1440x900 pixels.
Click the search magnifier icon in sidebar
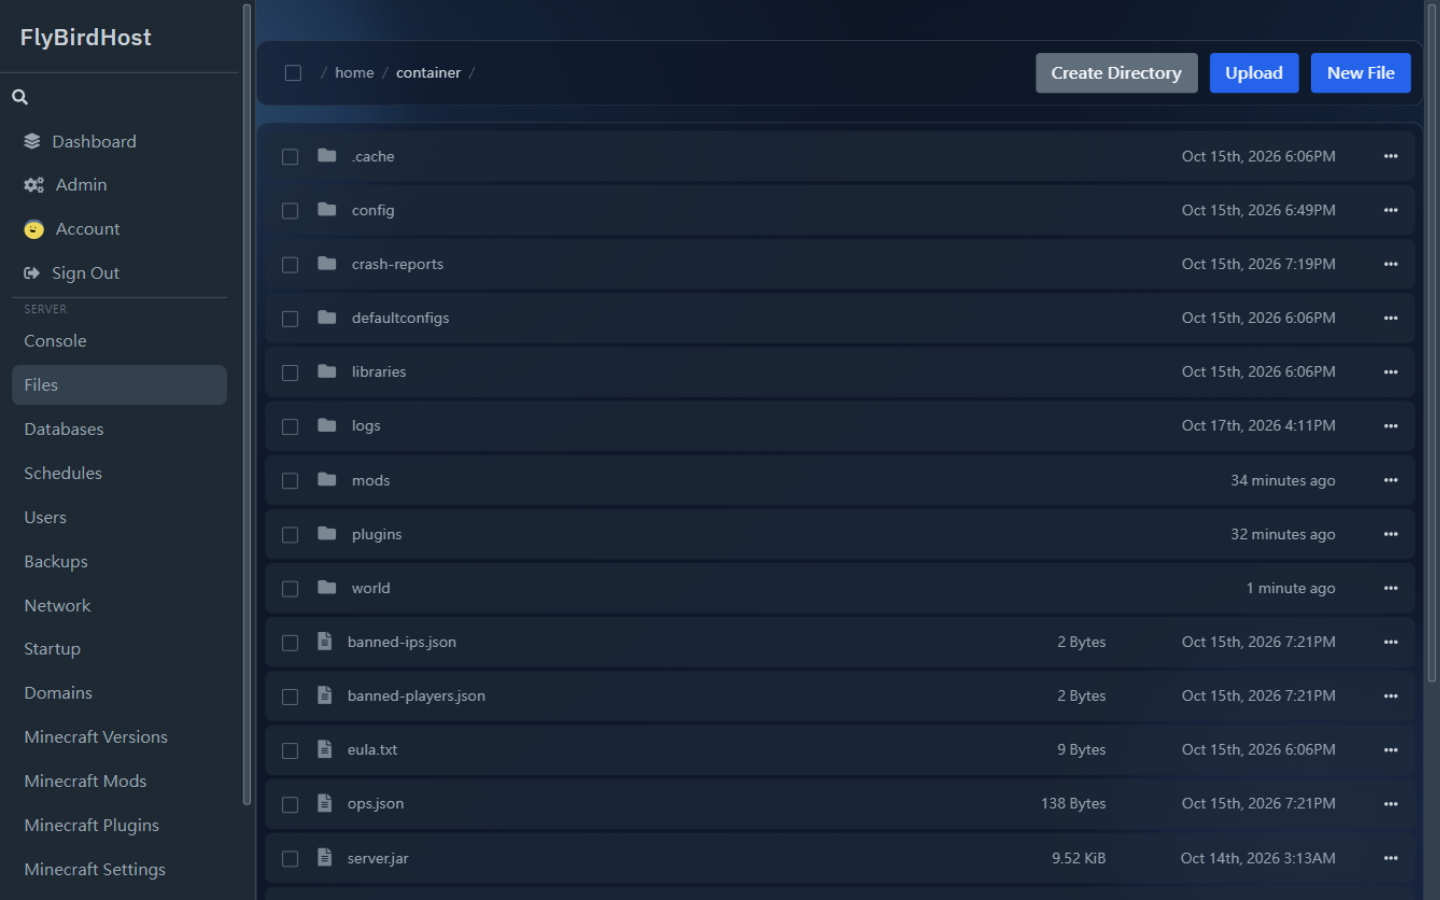coord(20,97)
